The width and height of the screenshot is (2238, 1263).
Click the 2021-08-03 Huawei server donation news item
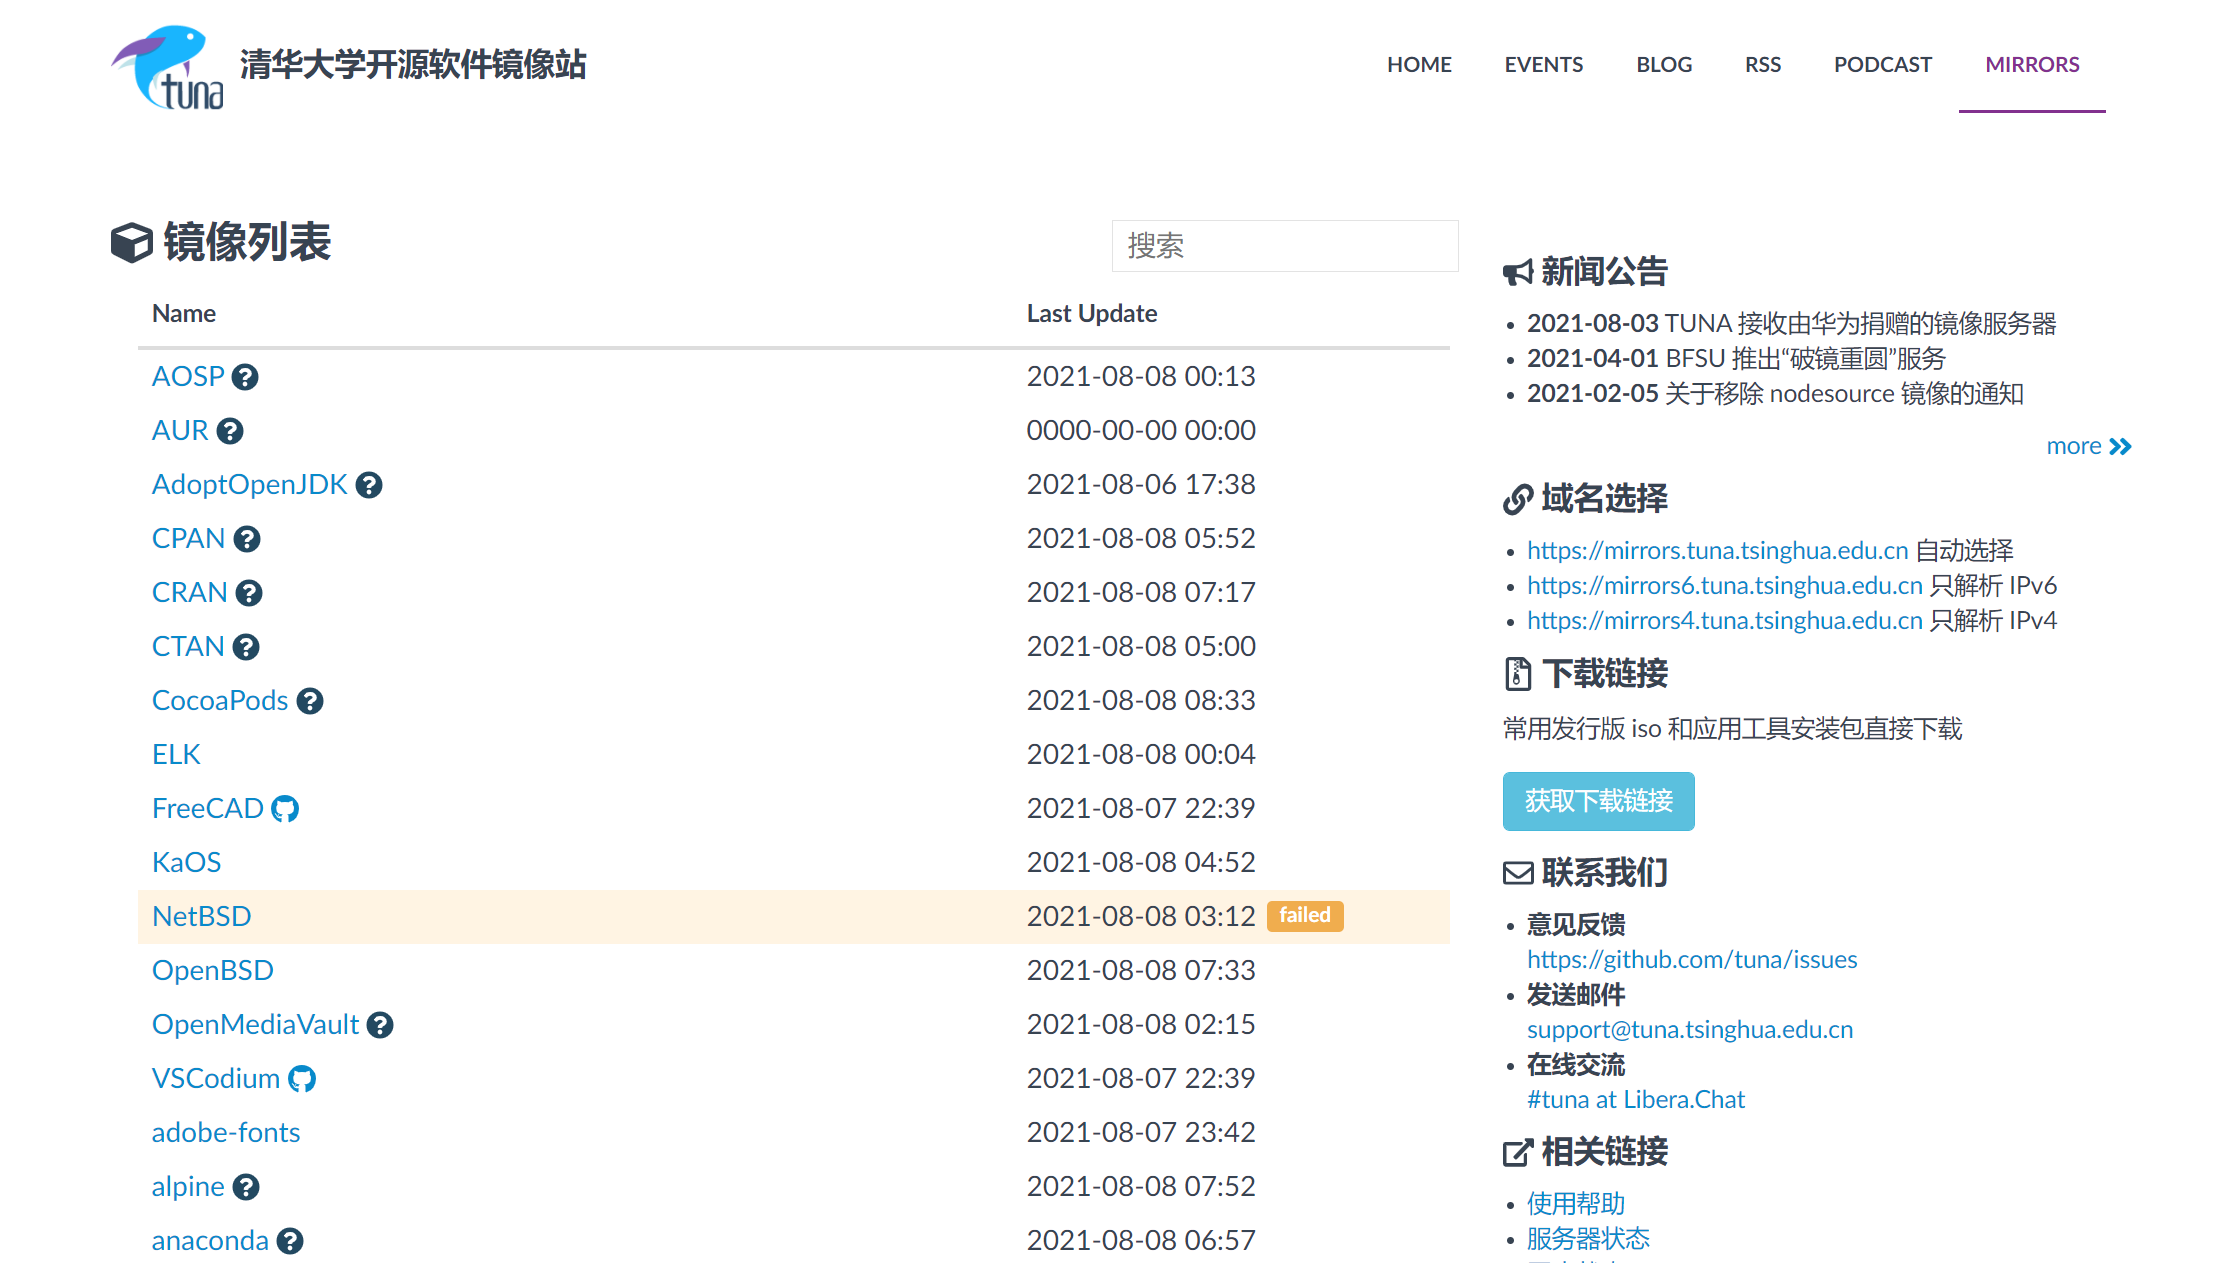tap(1791, 323)
